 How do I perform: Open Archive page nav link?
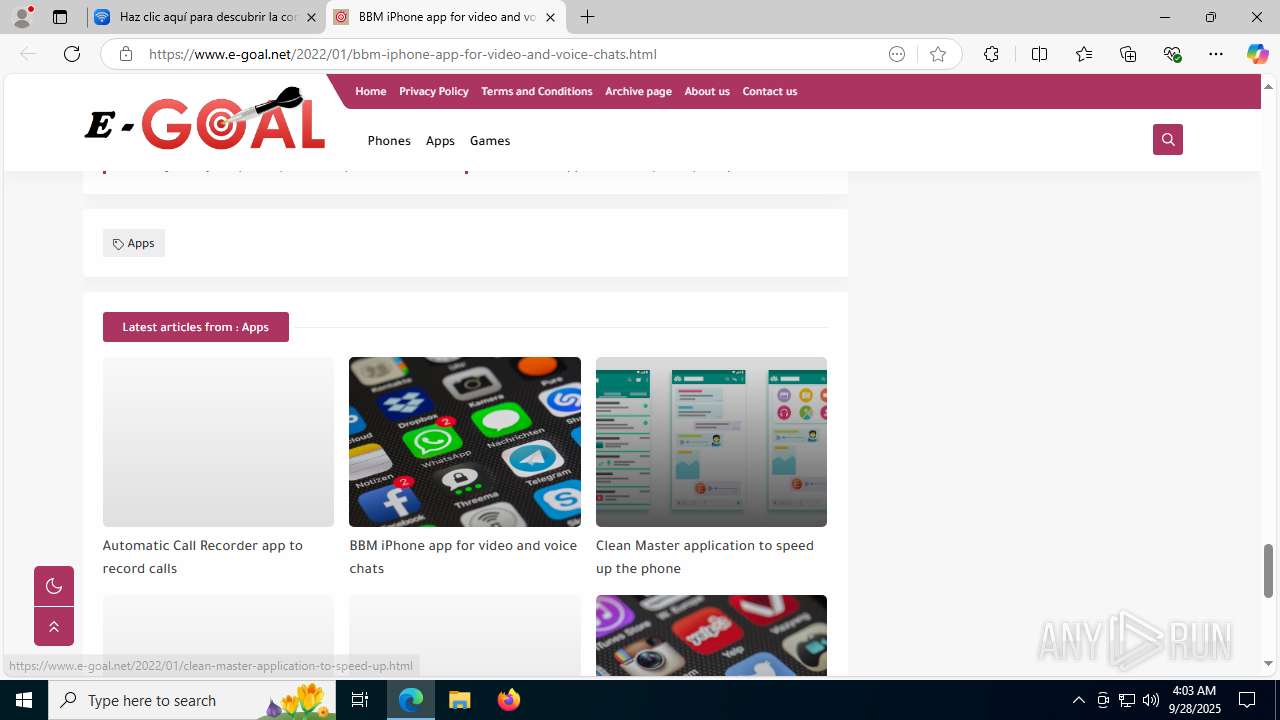pos(638,91)
